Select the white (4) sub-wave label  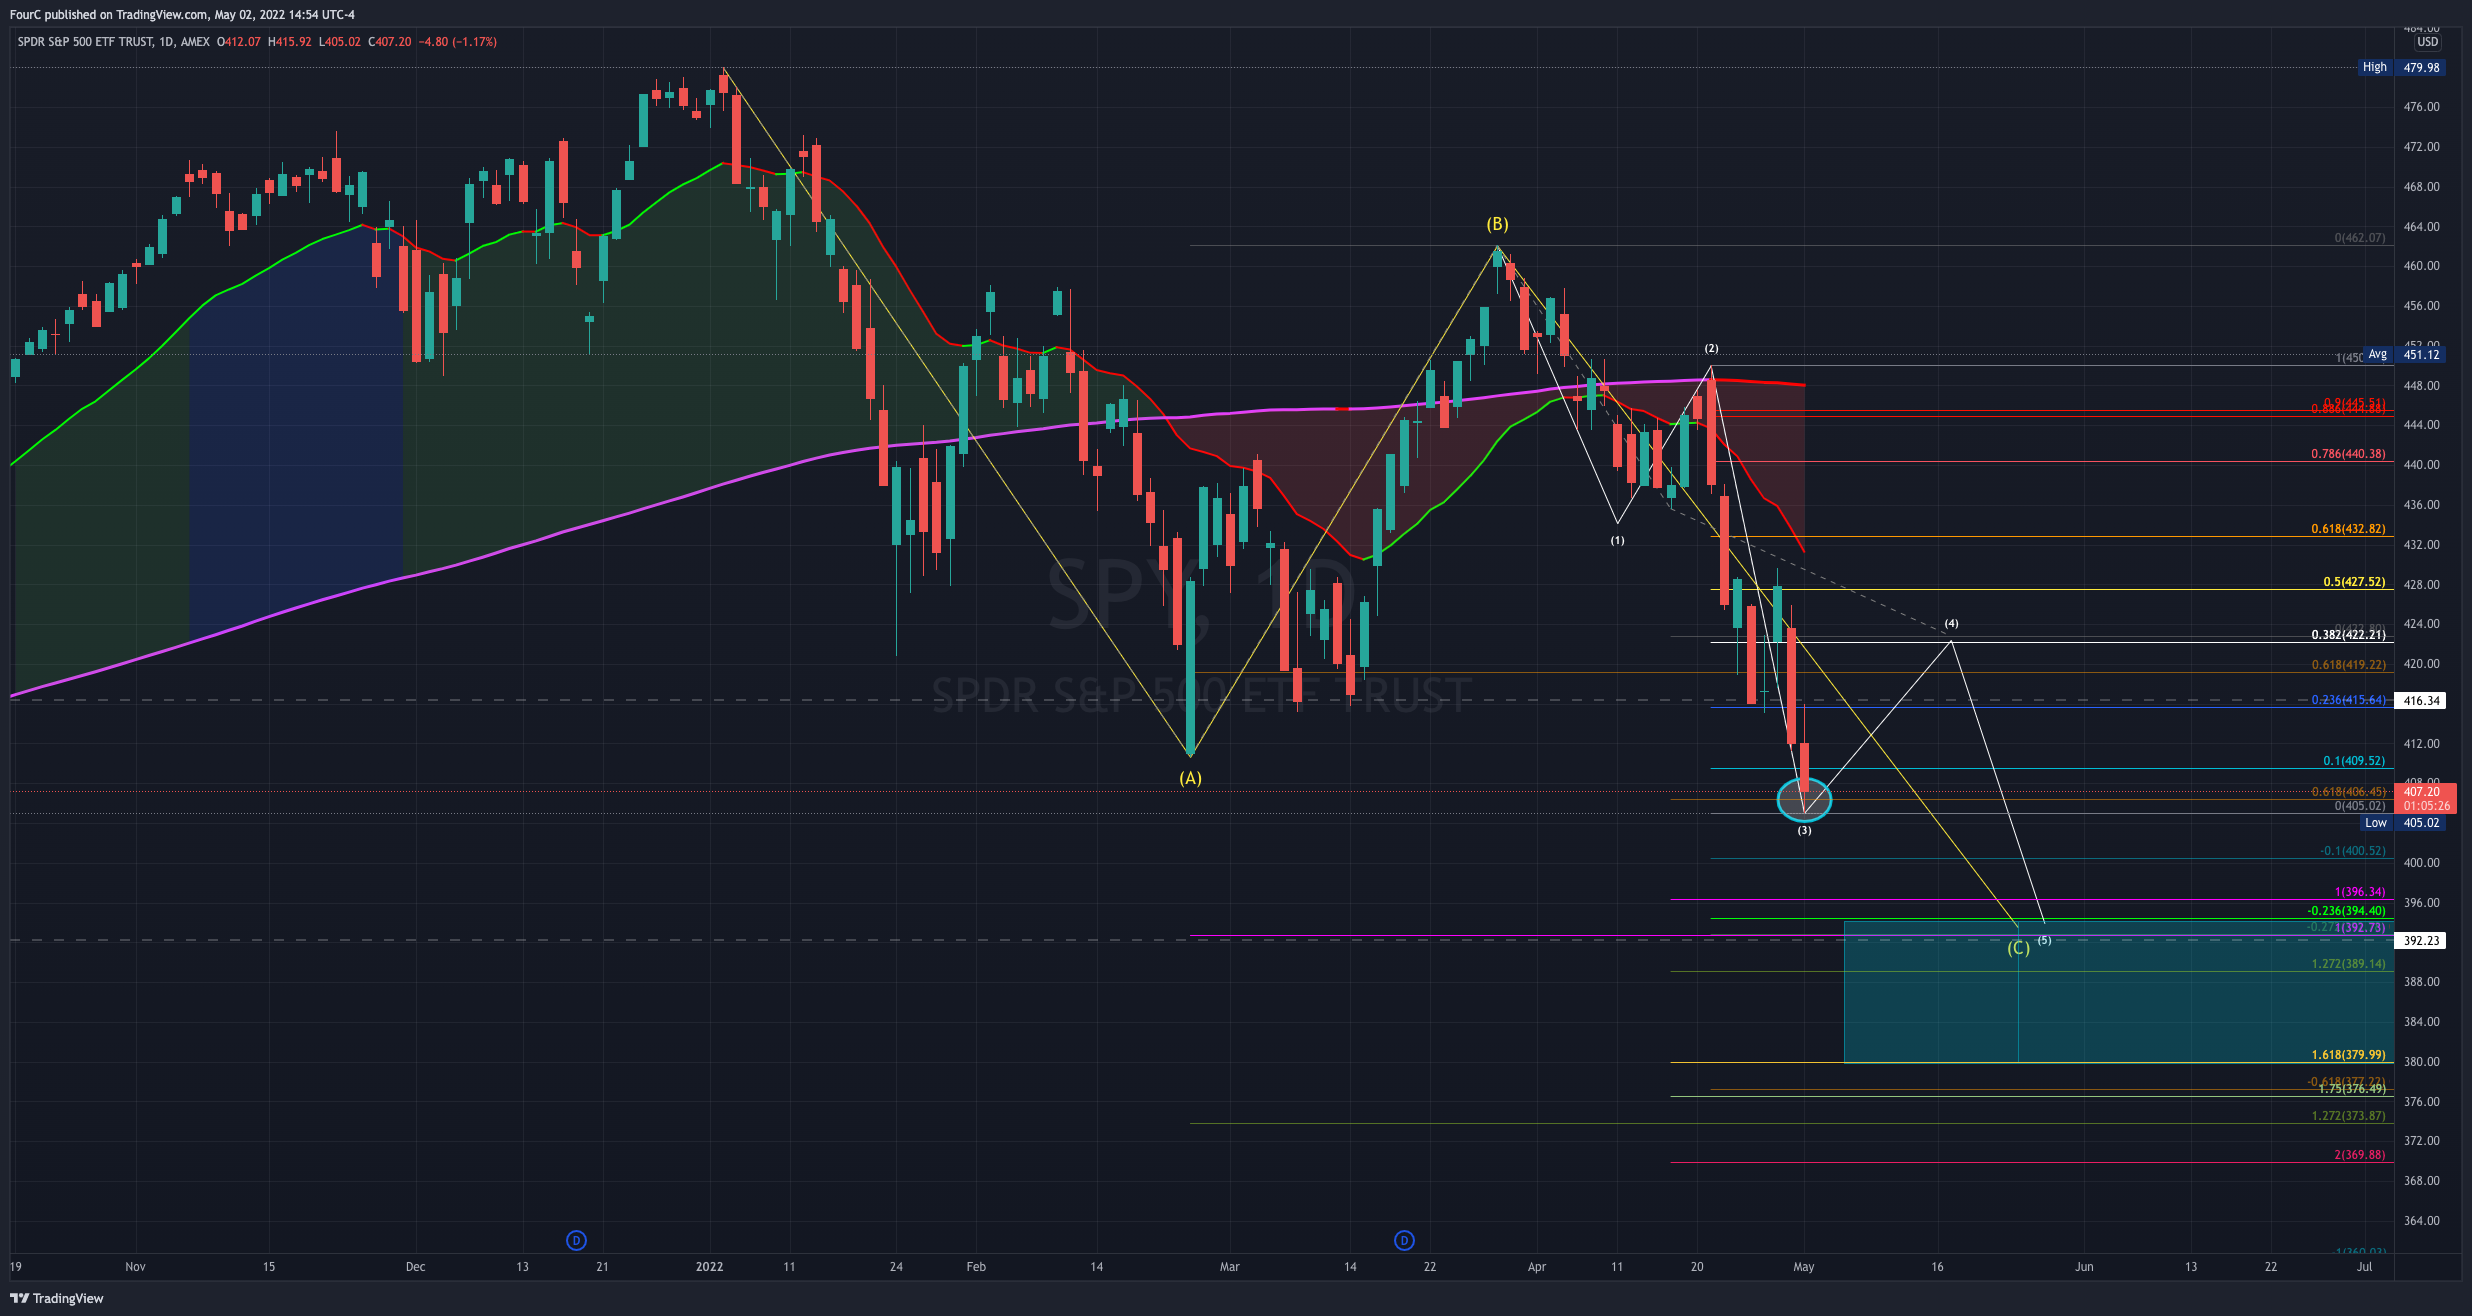pos(1951,623)
